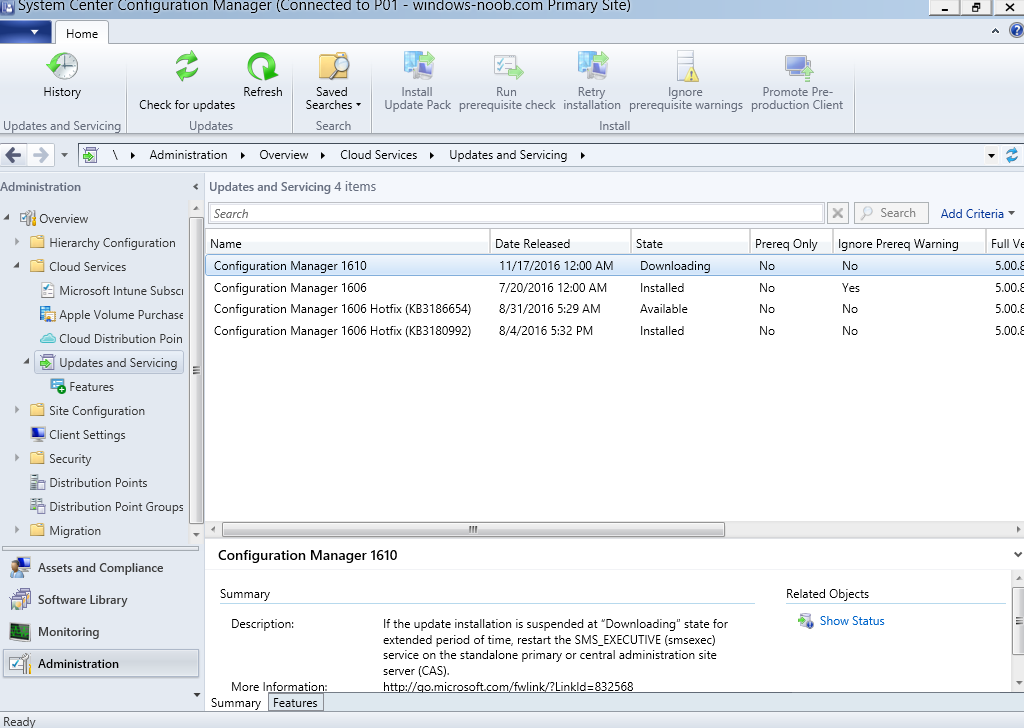Sort by Ignore Prereq Warning column
1024x728 pixels.
point(909,244)
